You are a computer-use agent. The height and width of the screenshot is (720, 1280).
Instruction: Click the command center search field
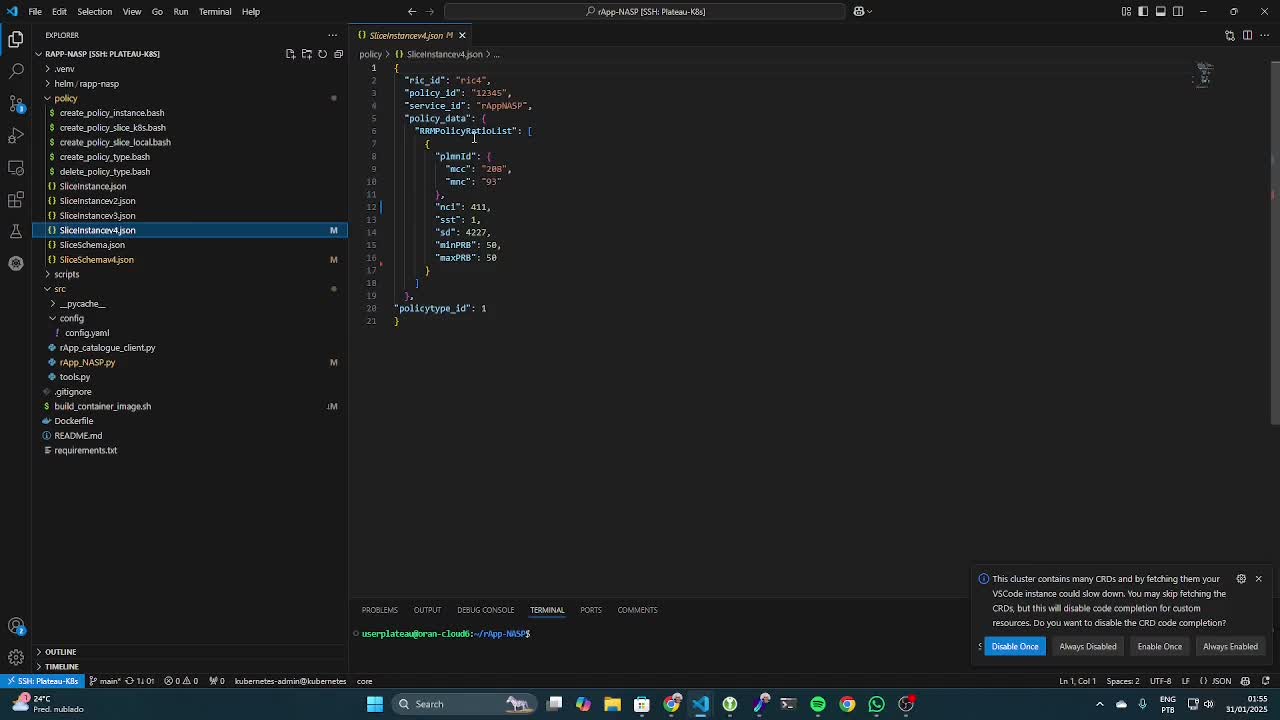[x=645, y=11]
